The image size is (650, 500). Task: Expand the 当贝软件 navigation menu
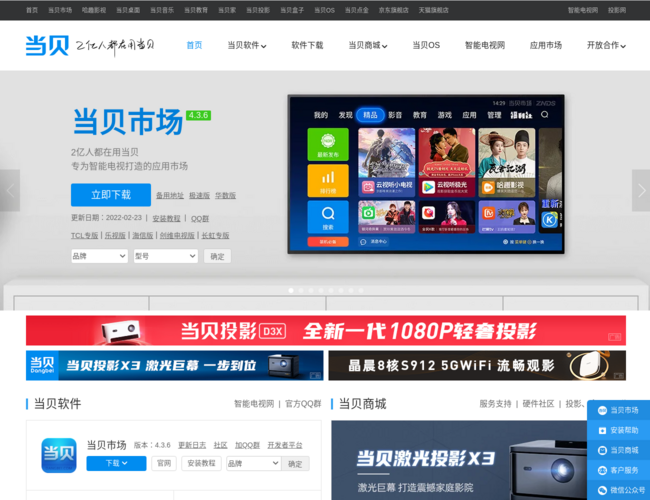click(x=246, y=45)
